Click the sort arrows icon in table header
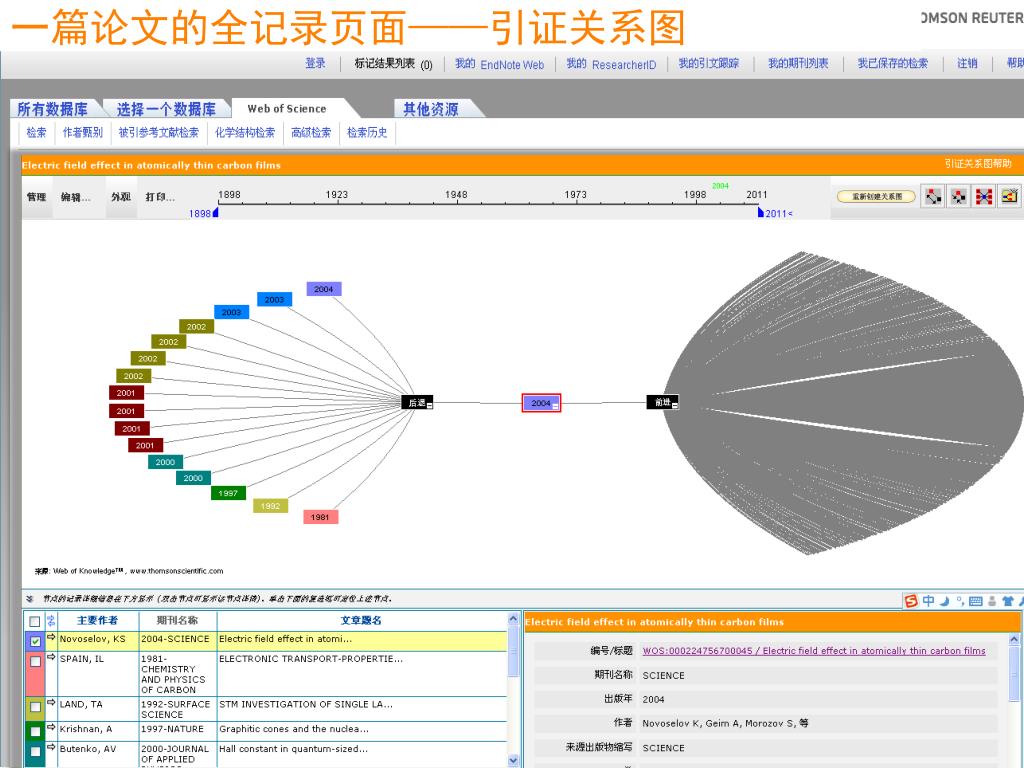This screenshot has width=1024, height=768. 51,620
